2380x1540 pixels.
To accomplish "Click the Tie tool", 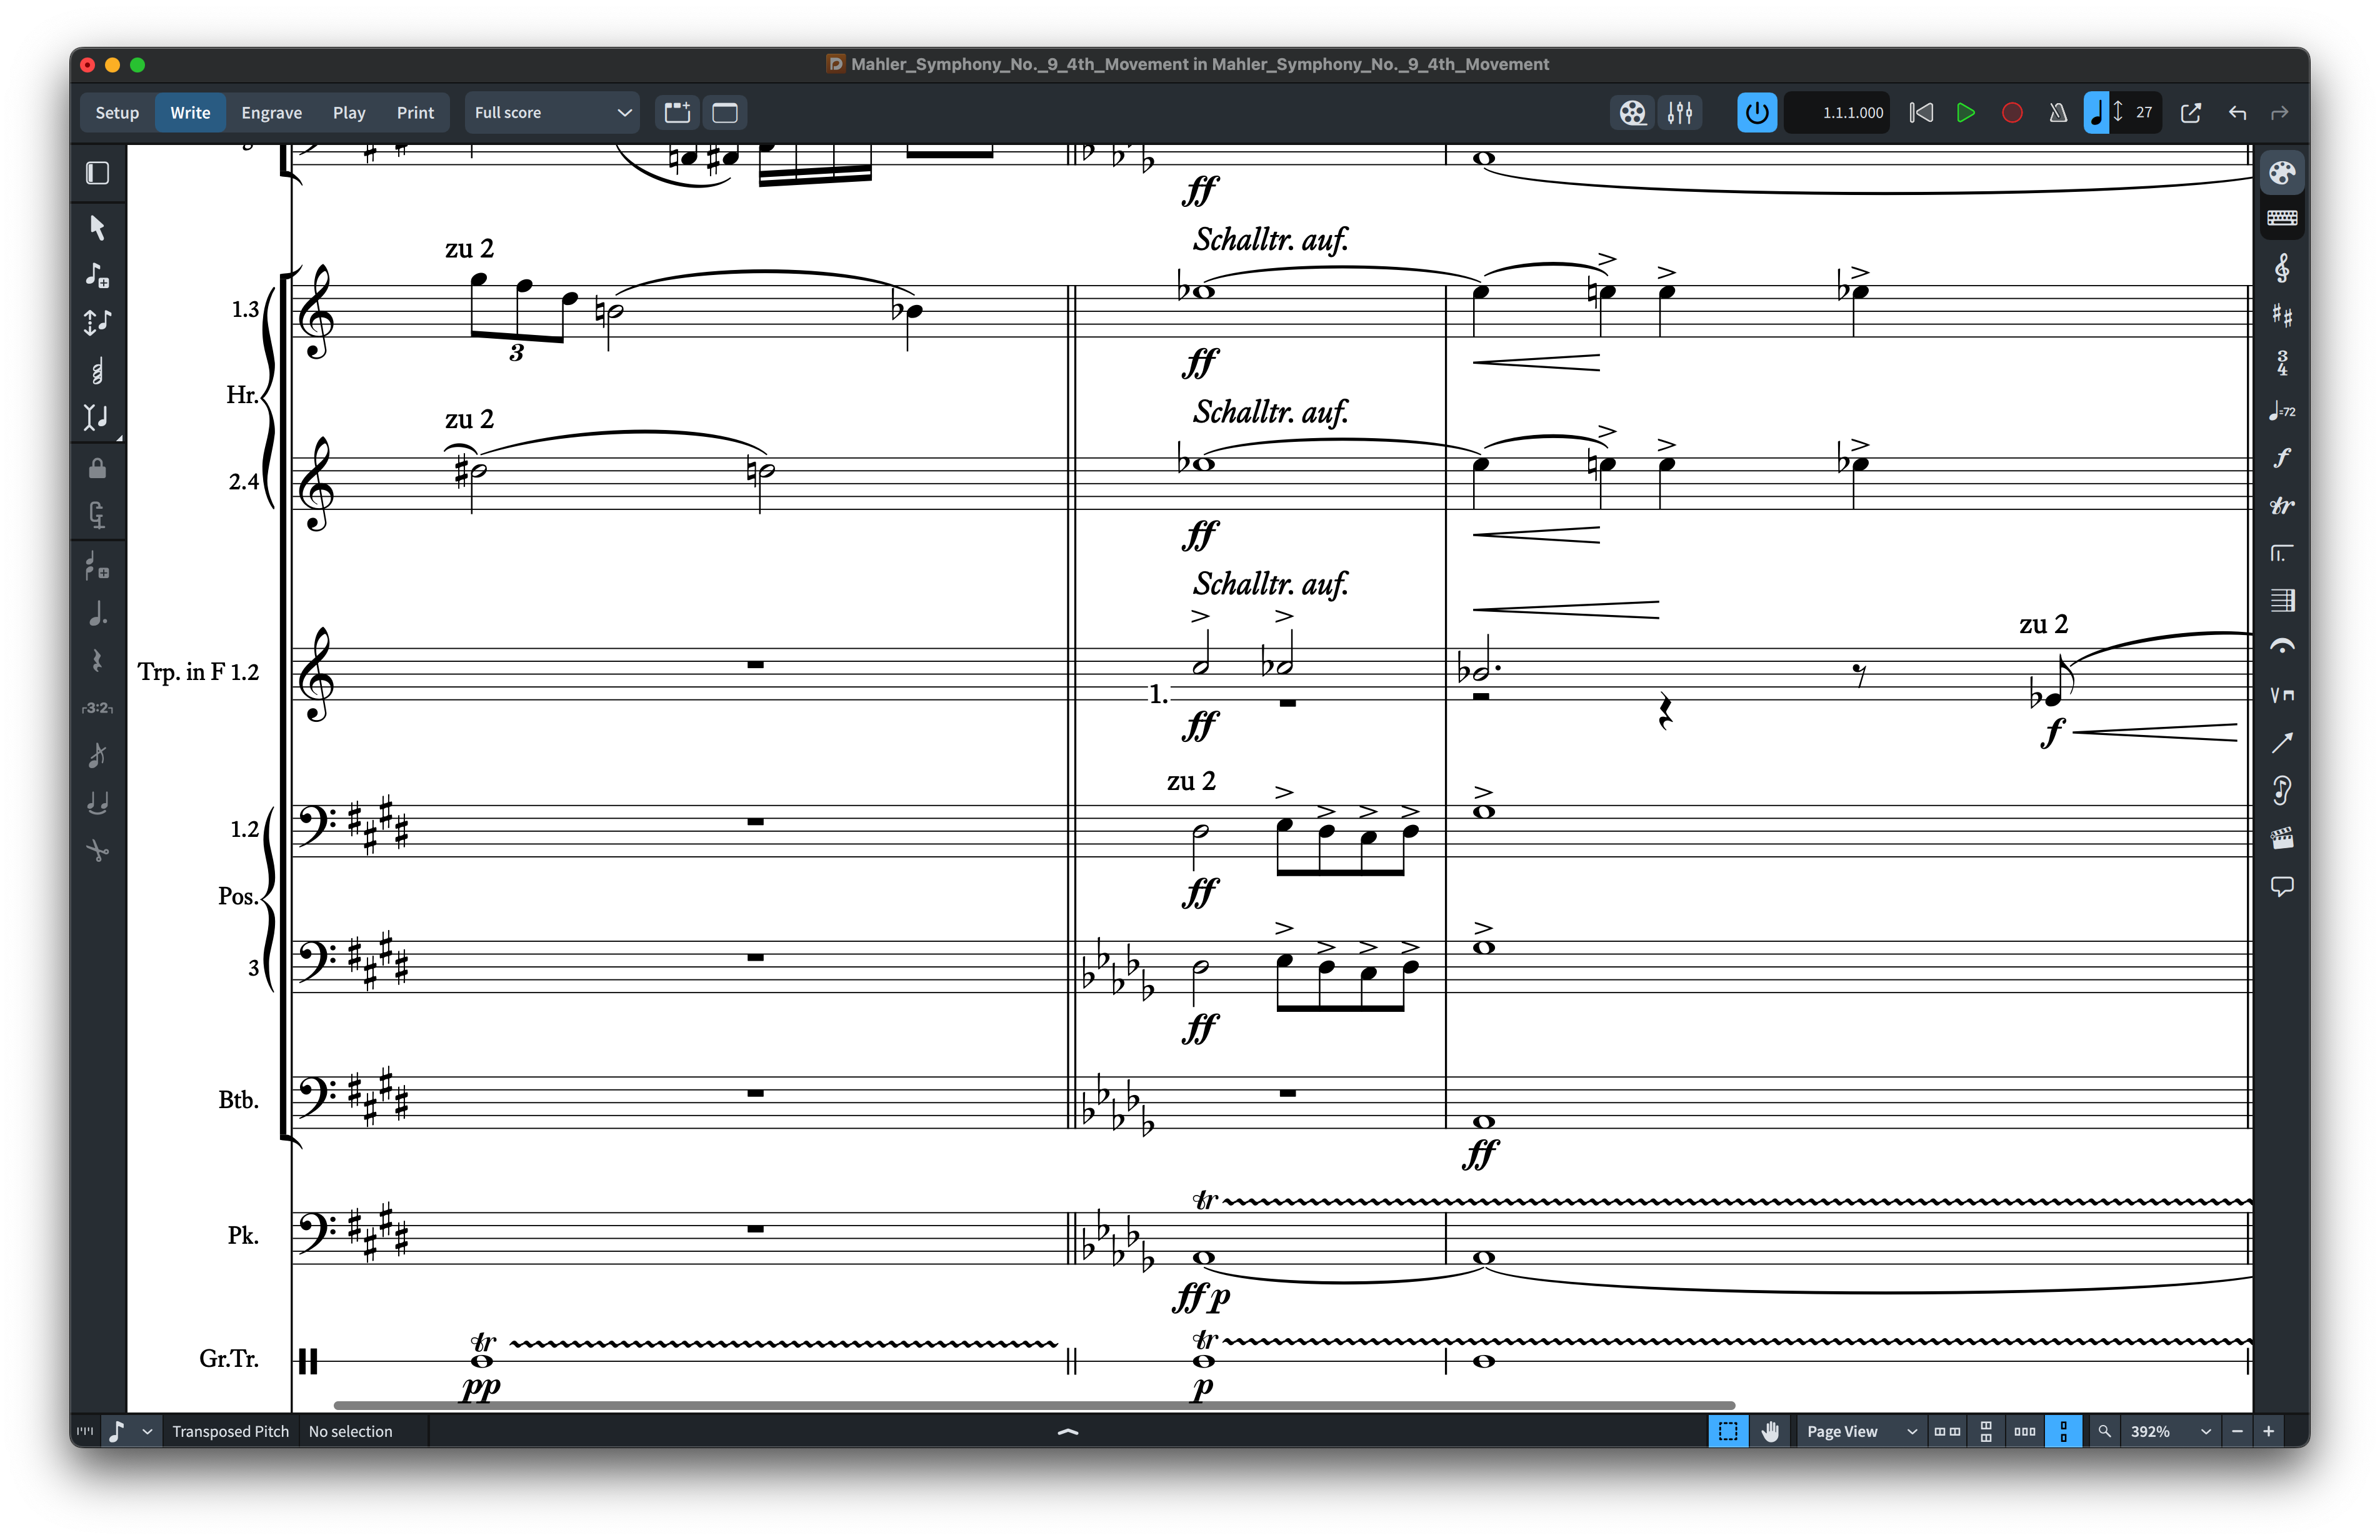I will (97, 802).
